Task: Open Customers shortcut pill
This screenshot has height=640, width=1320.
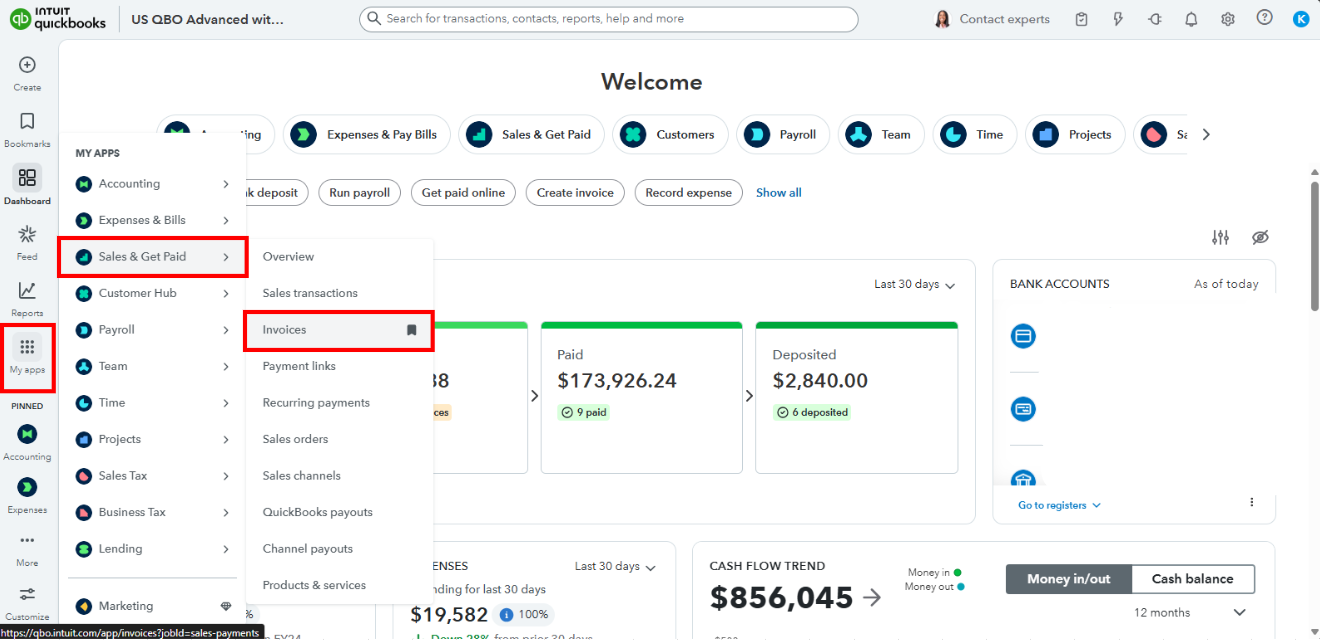Action: click(669, 134)
